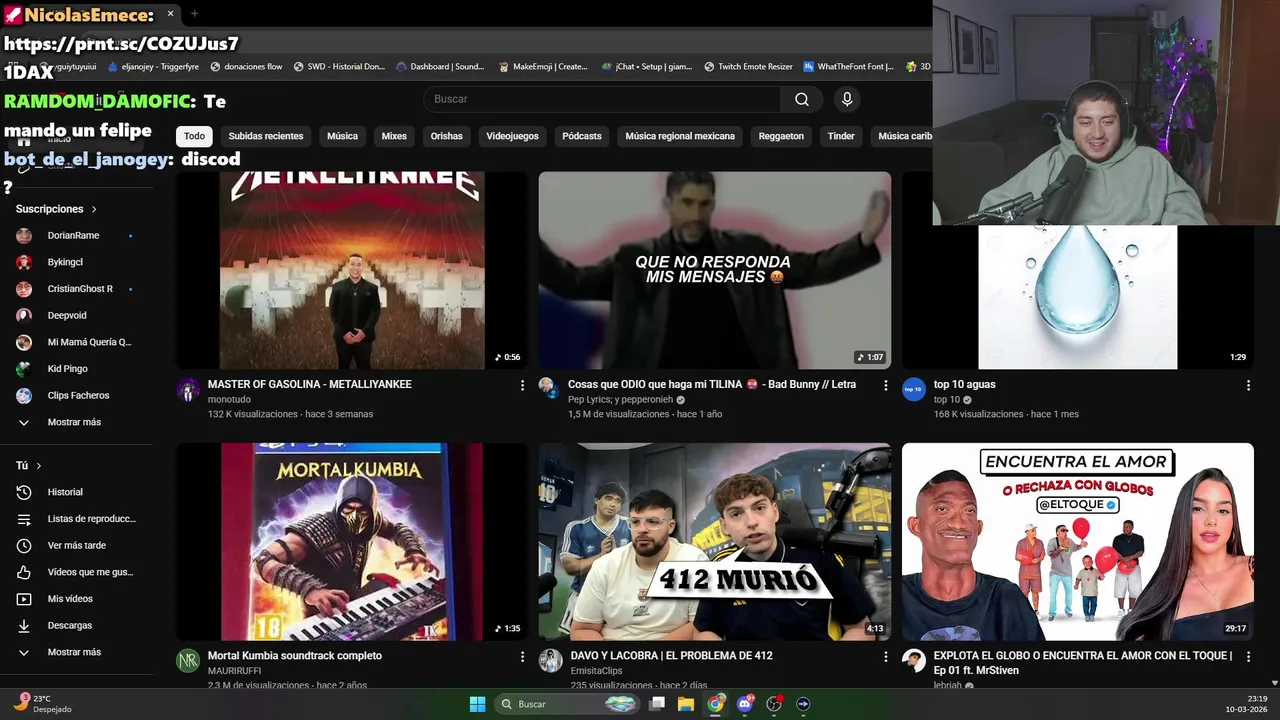Click the YouTube search magnifier button
This screenshot has height=720, width=1280.
801,99
